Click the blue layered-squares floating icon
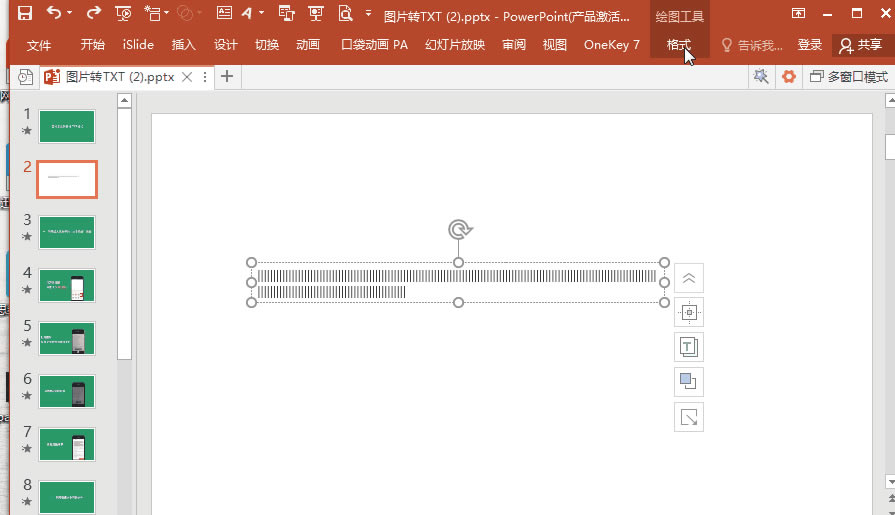This screenshot has height=515, width=895. point(689,382)
